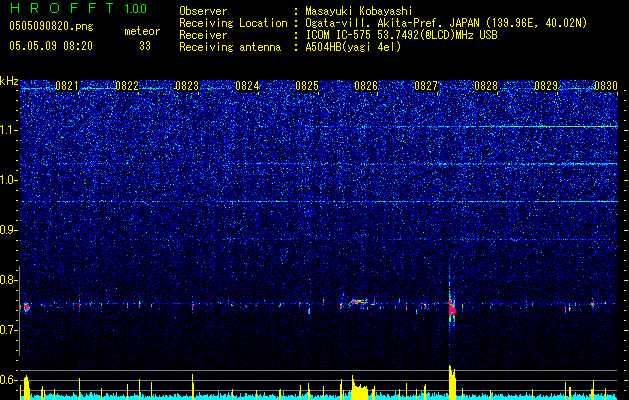The image size is (629, 400).
Task: Click the wide yellow power bump near 0826
Action: (359, 388)
